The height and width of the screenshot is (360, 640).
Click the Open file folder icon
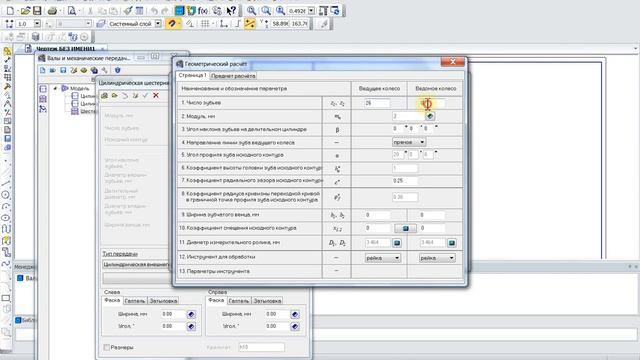[25, 10]
